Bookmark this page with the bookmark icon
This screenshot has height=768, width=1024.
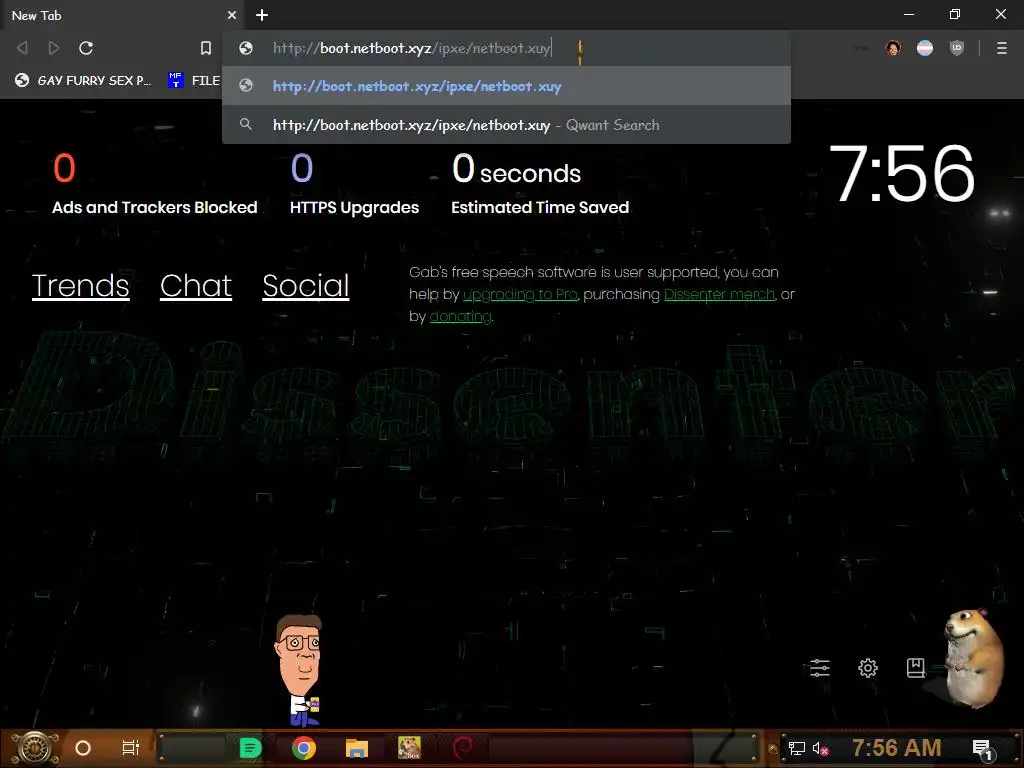(206, 48)
